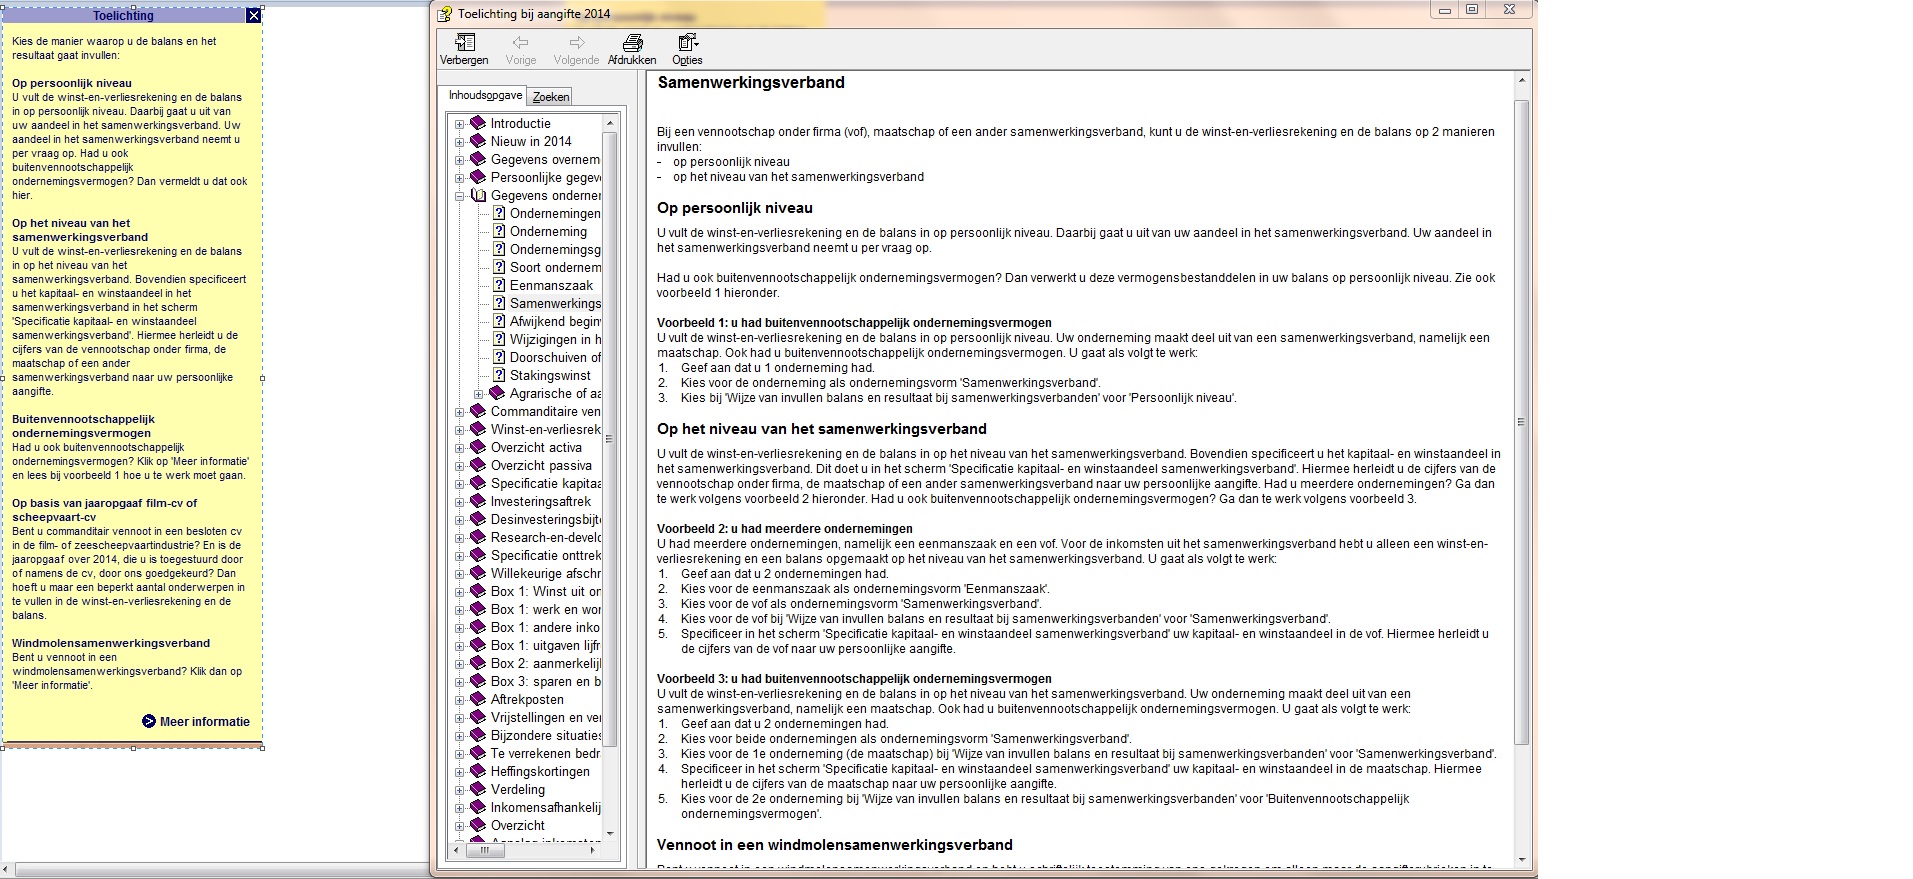Click the Vorige arrow icon

(520, 42)
